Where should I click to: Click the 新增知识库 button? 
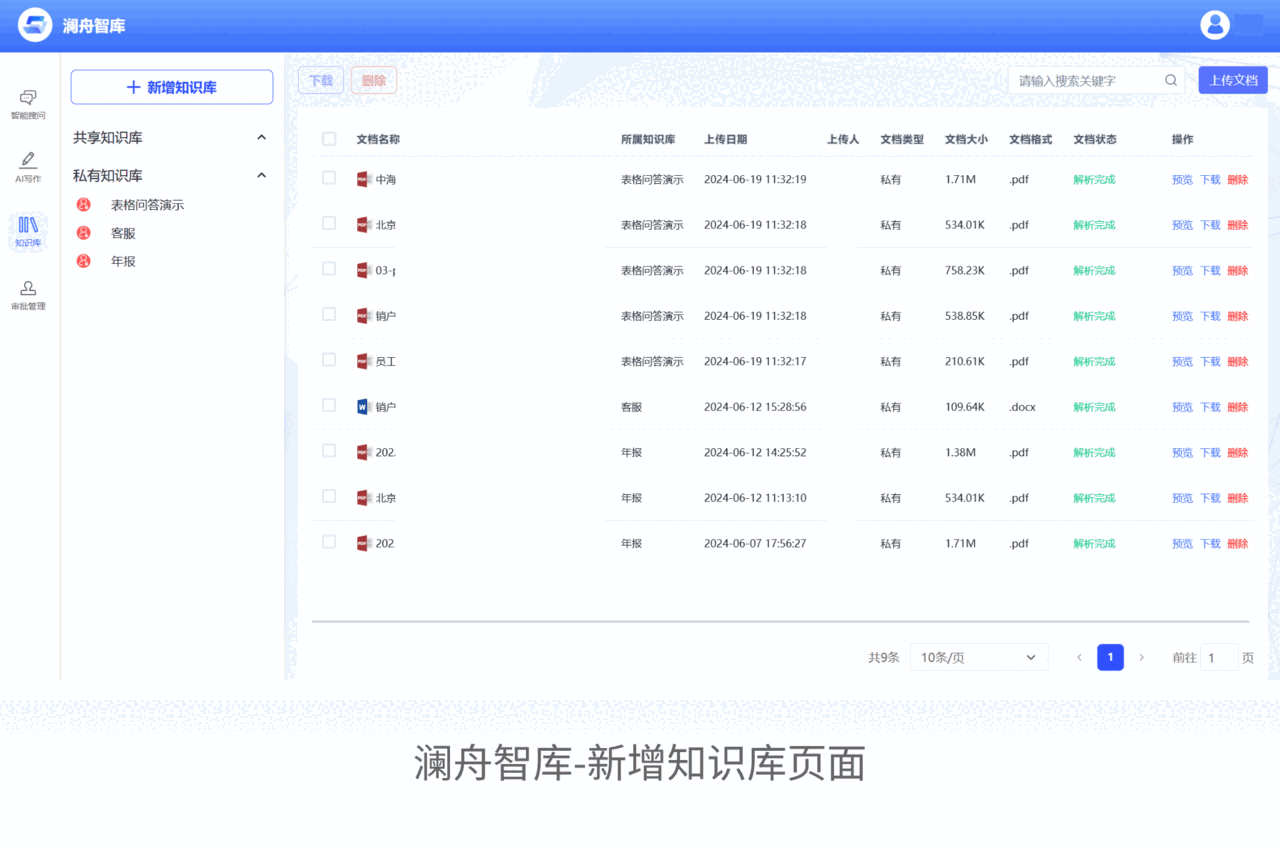[x=172, y=87]
